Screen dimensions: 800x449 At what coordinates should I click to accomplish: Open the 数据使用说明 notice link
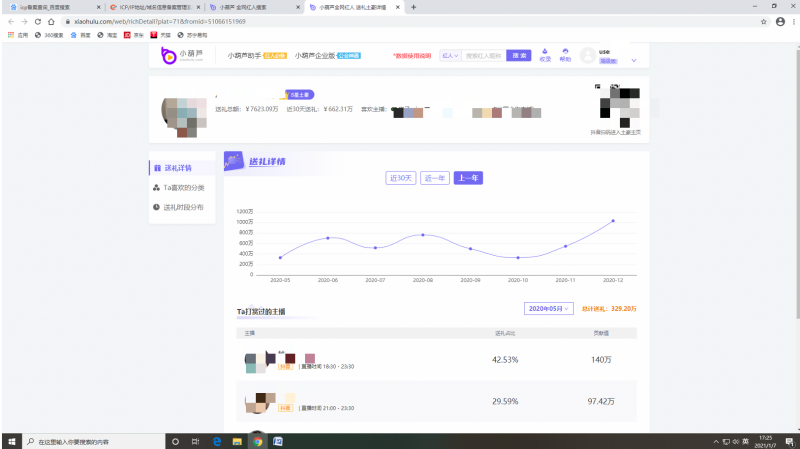412,56
